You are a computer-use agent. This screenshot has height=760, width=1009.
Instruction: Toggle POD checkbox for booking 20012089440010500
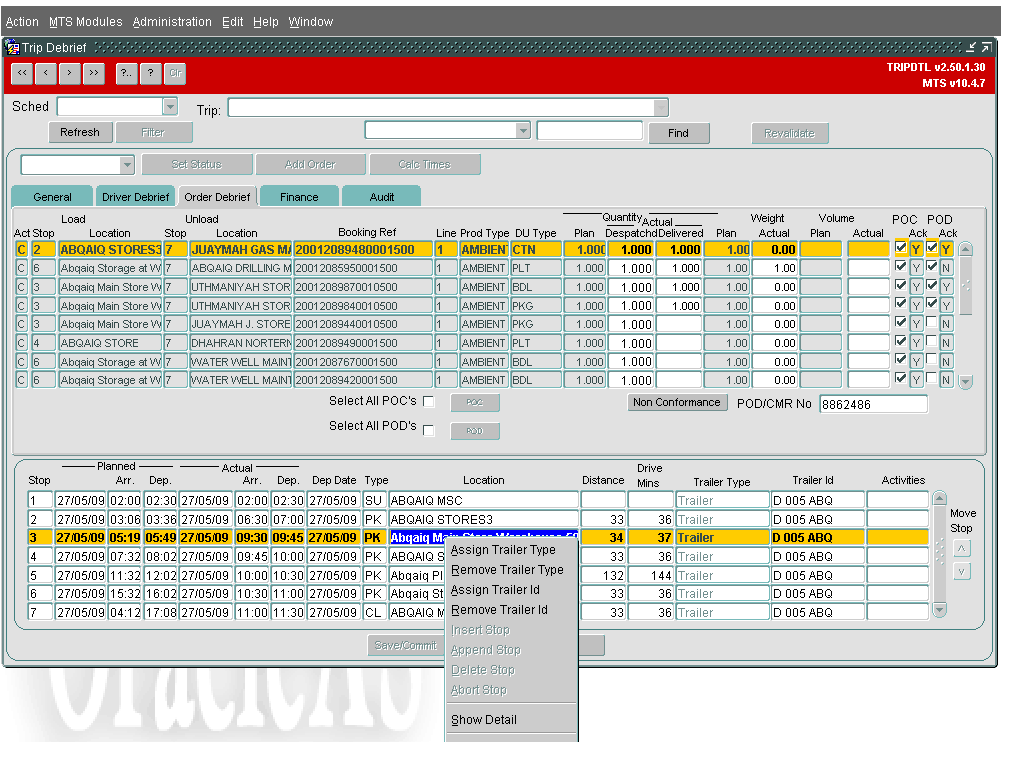point(932,322)
